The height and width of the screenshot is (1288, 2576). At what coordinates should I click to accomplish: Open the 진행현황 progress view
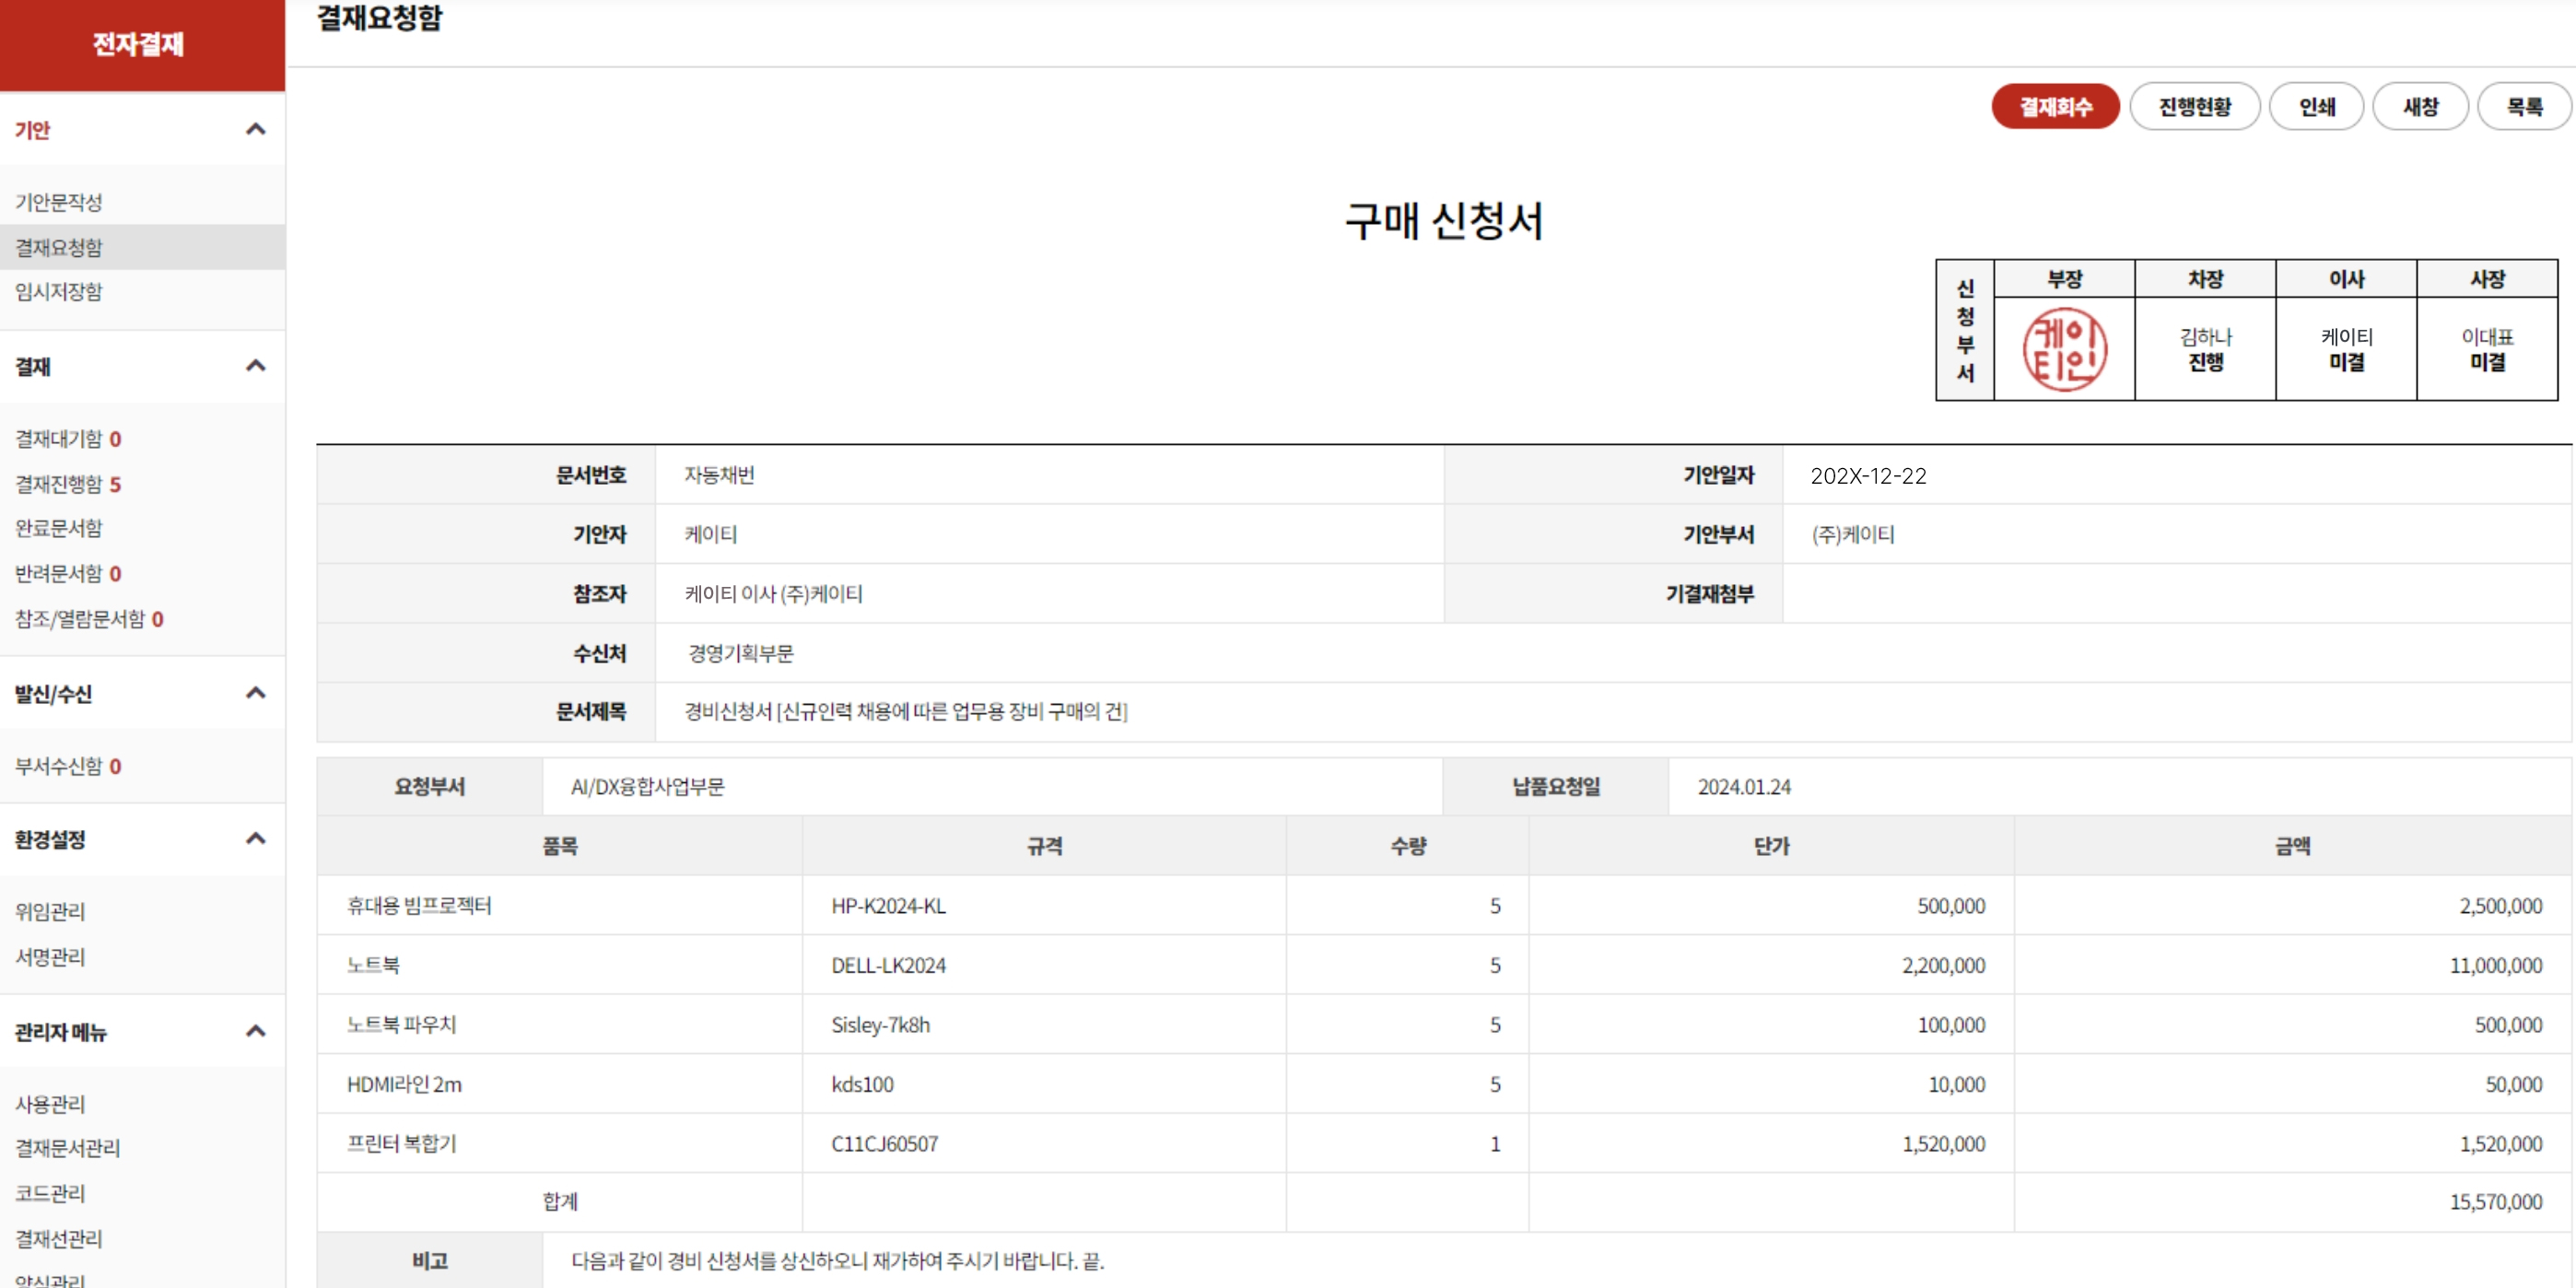pos(2194,106)
